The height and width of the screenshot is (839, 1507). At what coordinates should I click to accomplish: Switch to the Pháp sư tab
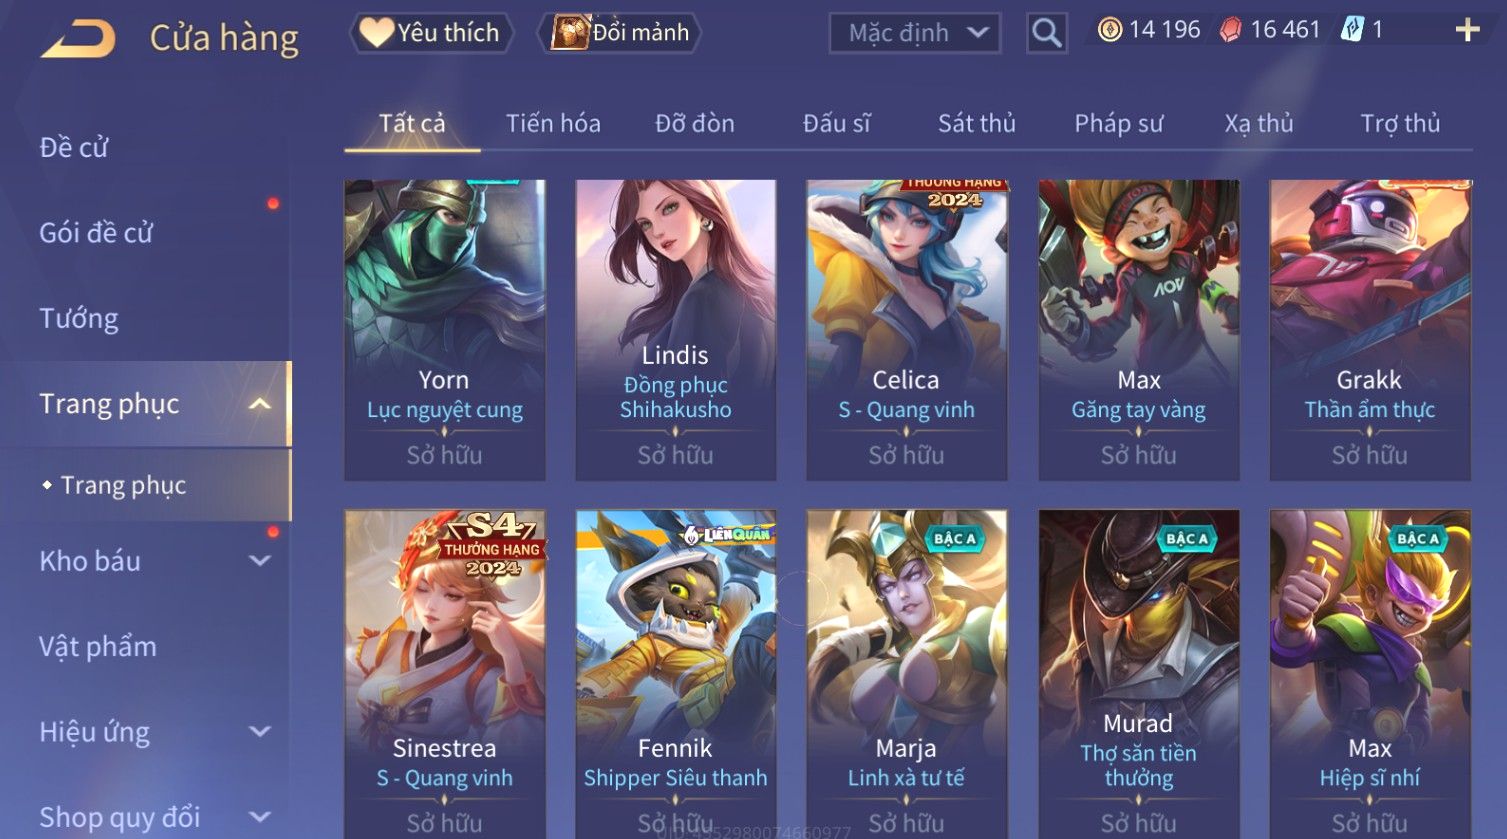coord(1118,123)
